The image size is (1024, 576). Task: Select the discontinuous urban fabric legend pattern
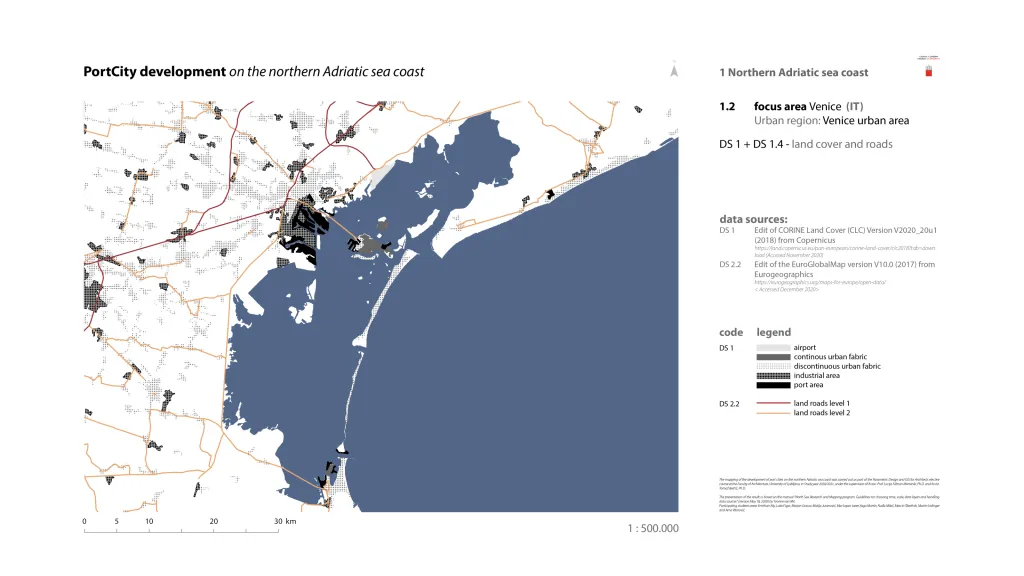pos(772,367)
